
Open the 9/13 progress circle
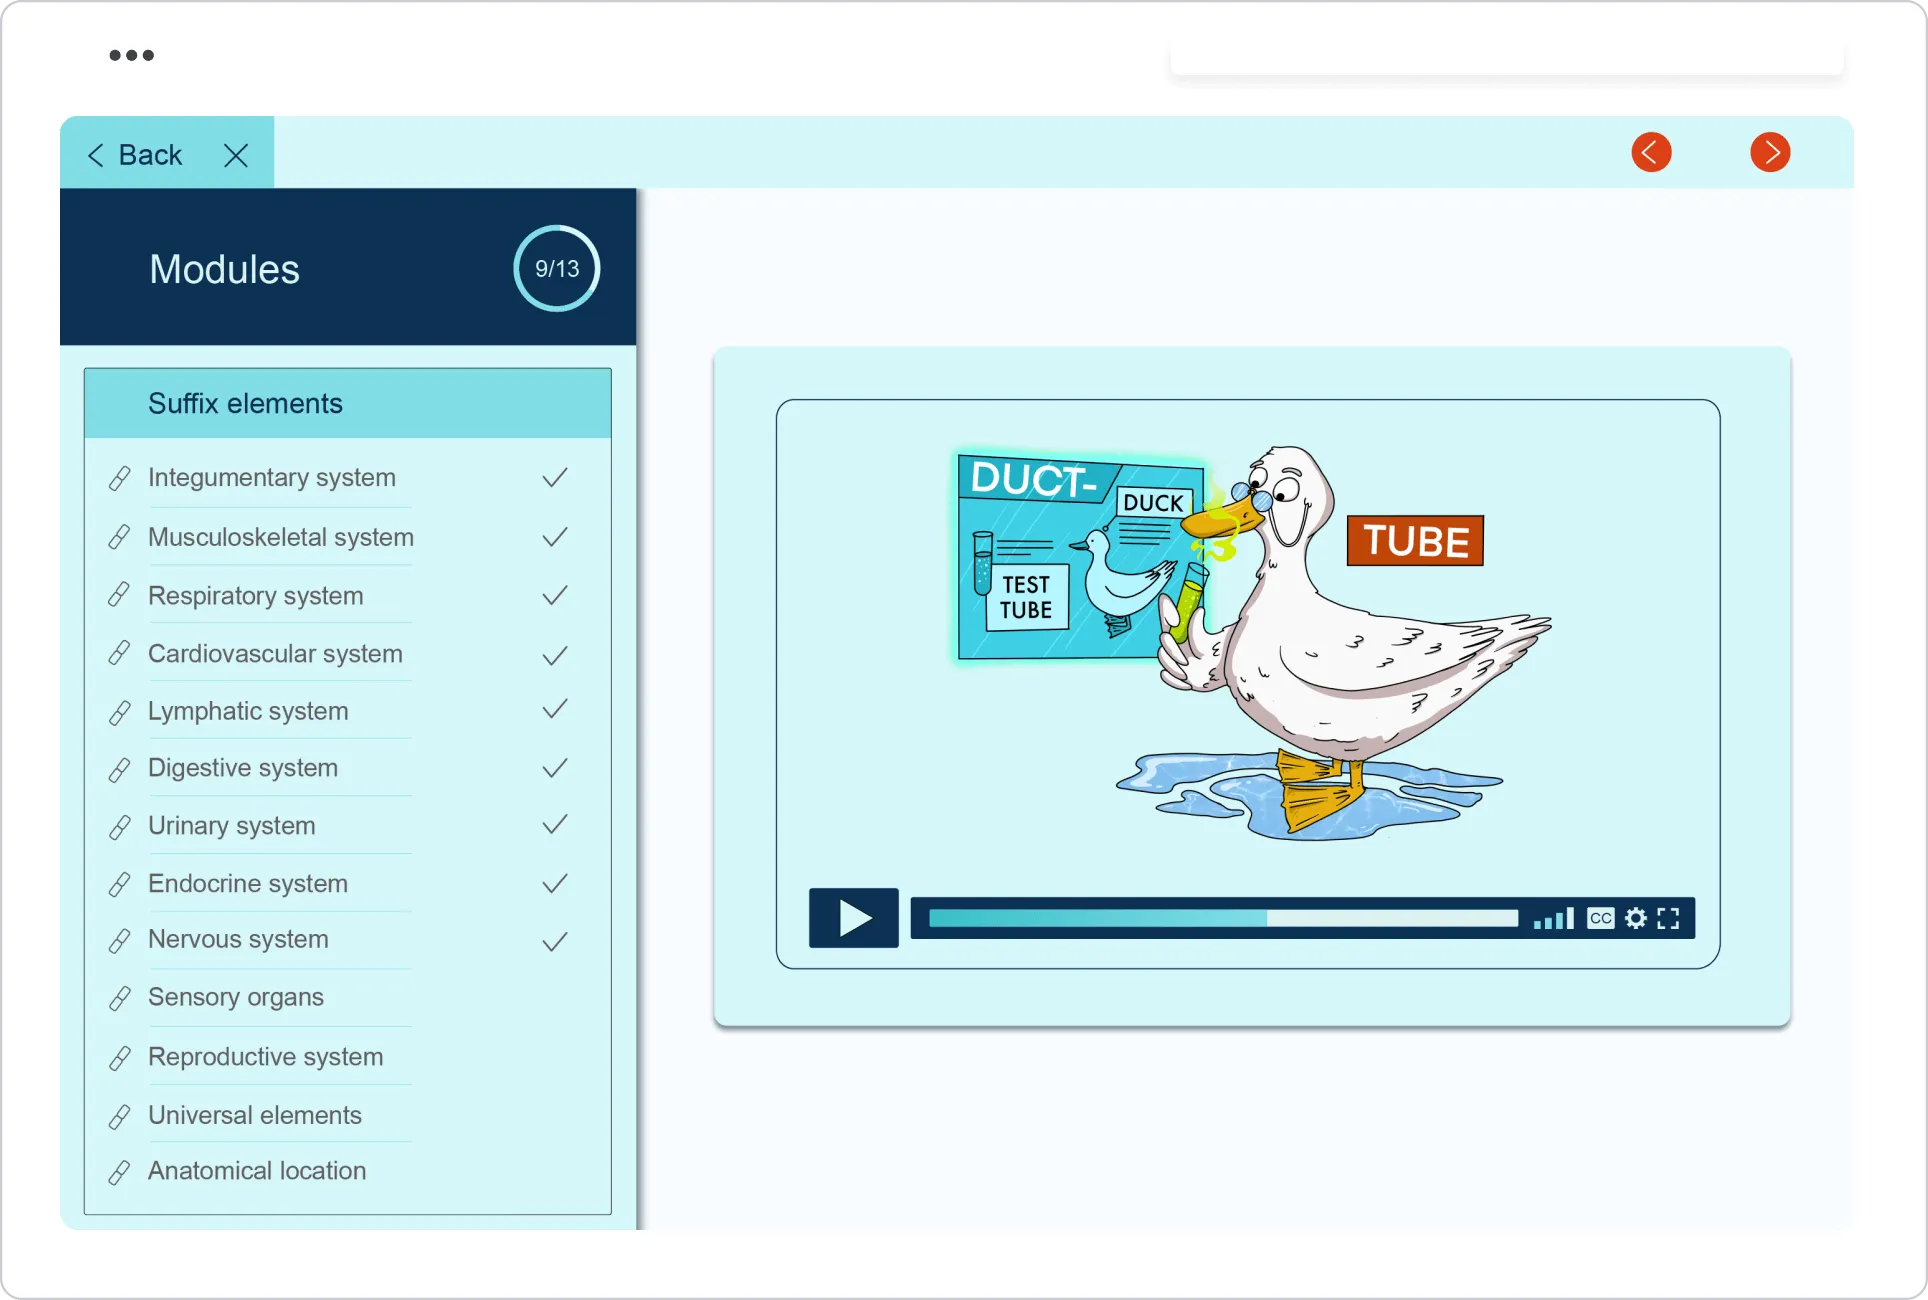pos(556,268)
